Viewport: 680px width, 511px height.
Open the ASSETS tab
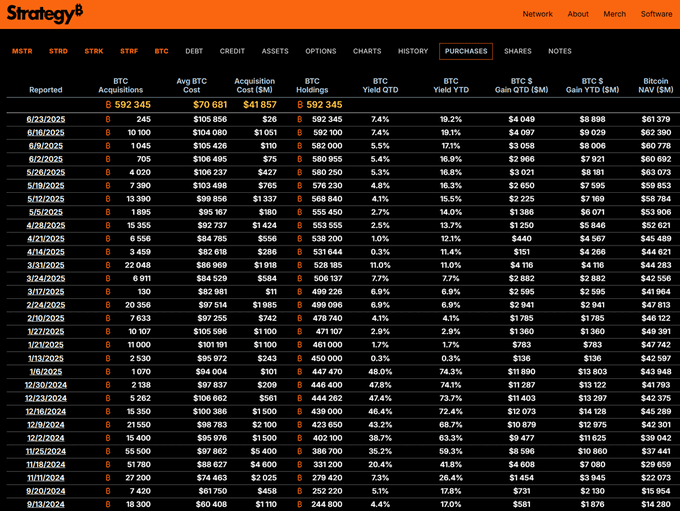click(275, 51)
